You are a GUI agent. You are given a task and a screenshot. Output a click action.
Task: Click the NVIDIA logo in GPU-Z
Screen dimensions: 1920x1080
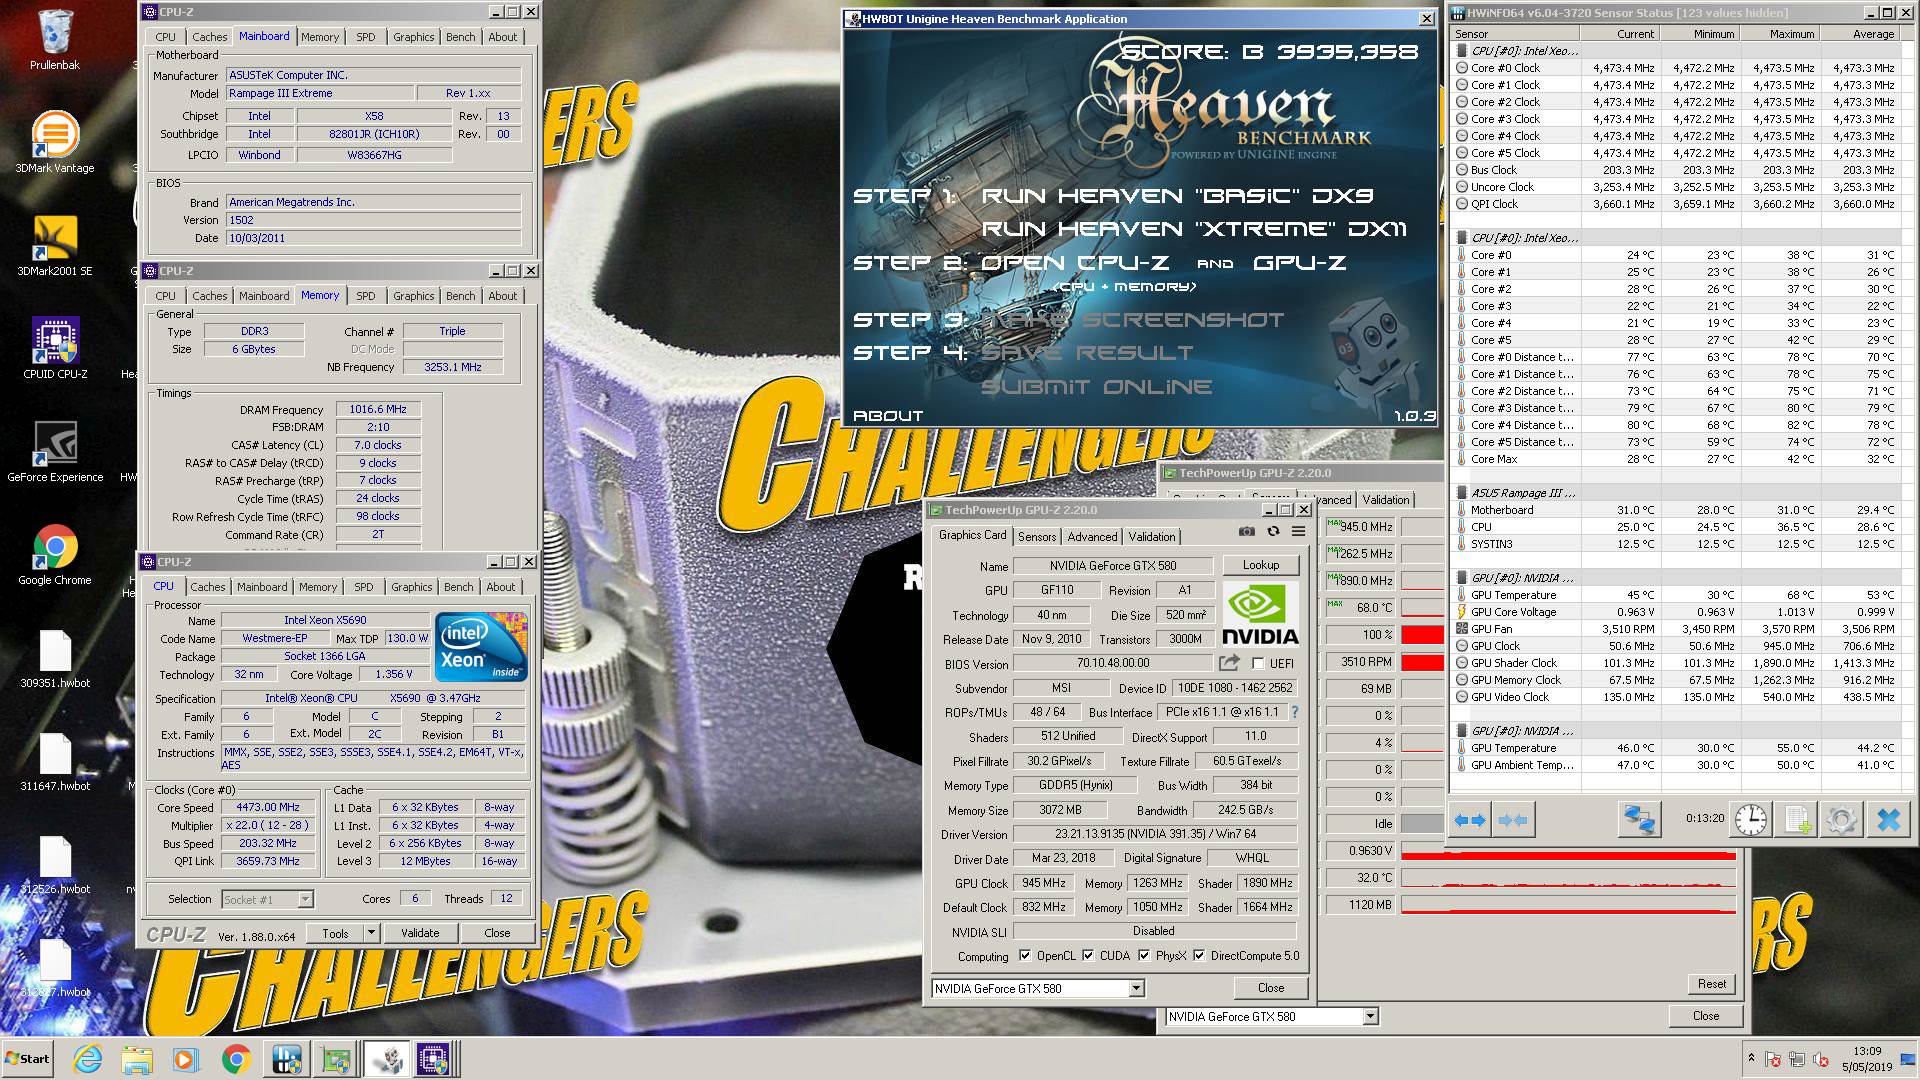1260,615
